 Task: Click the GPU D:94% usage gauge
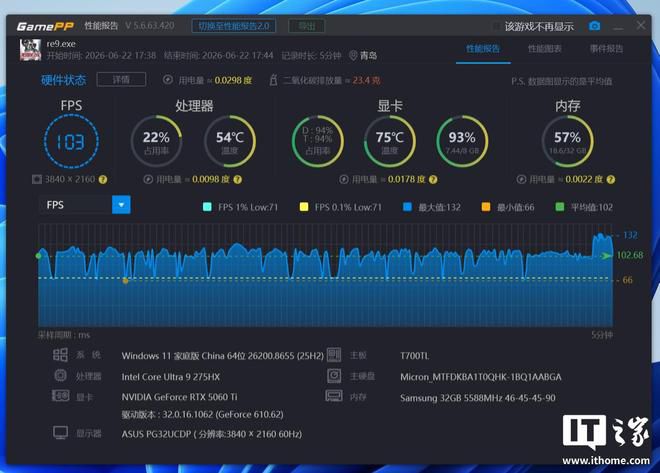click(x=318, y=141)
